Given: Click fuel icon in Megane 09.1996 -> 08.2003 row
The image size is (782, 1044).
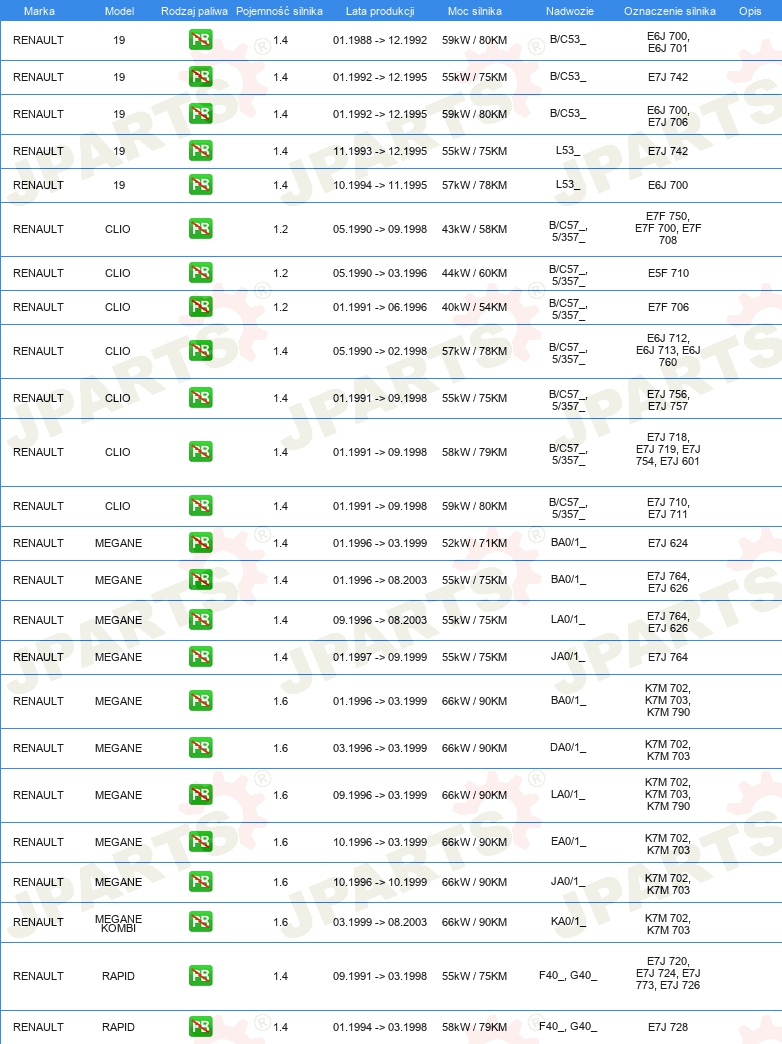Looking at the screenshot, I should (x=200, y=620).
